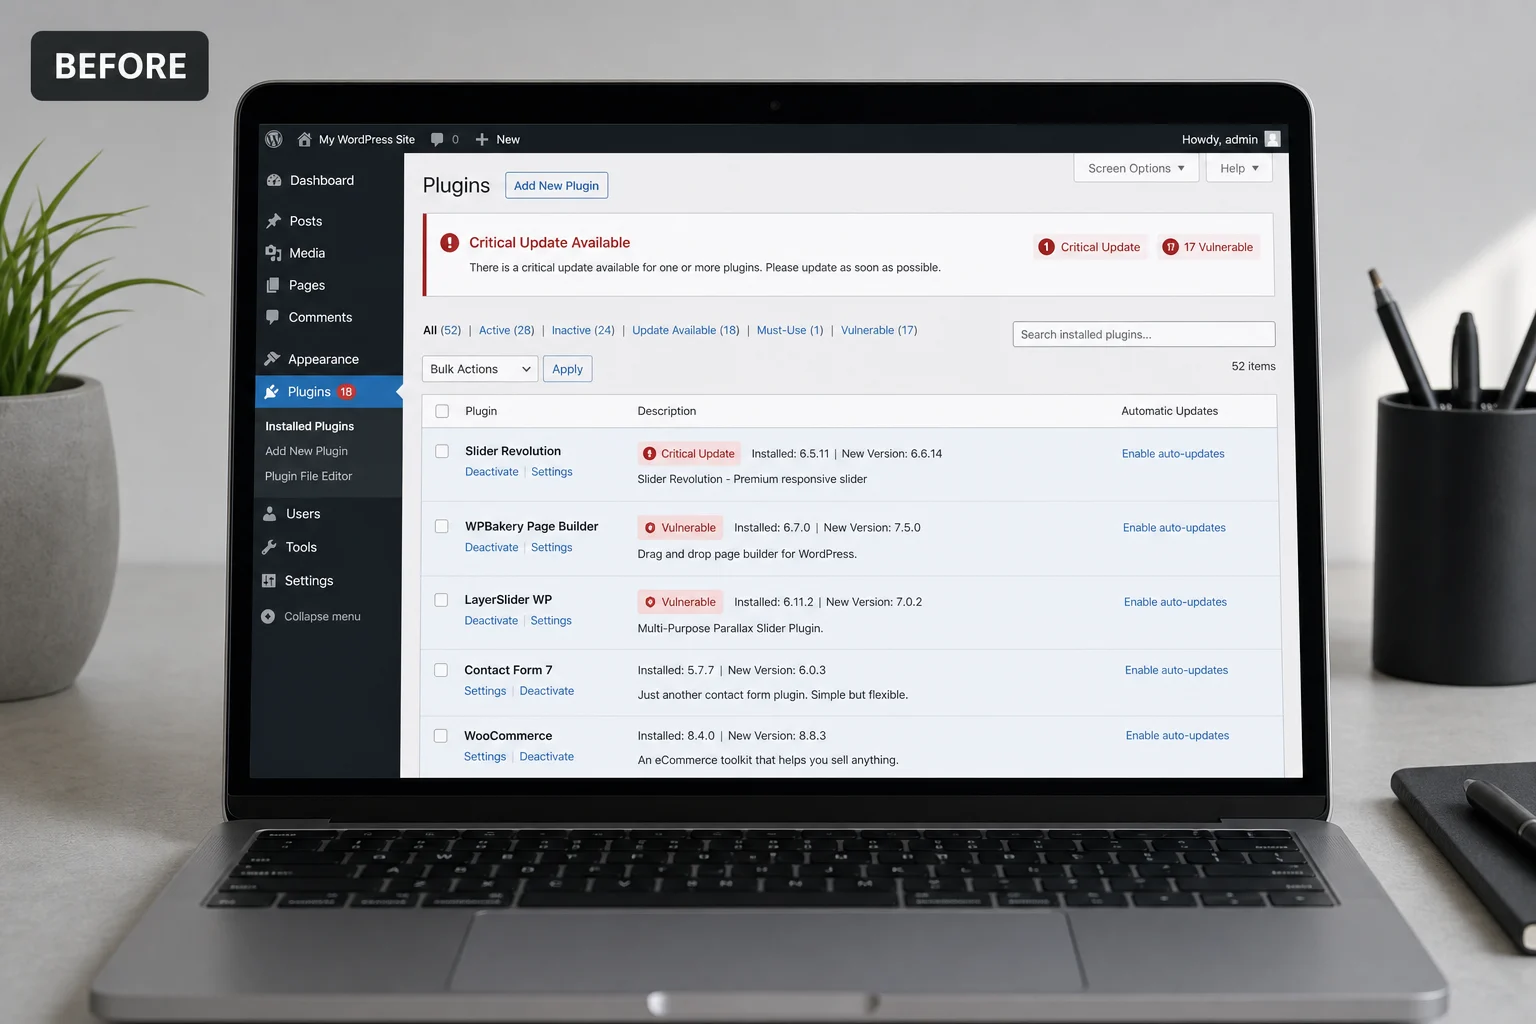Click the Plugins plug icon

coord(272,392)
